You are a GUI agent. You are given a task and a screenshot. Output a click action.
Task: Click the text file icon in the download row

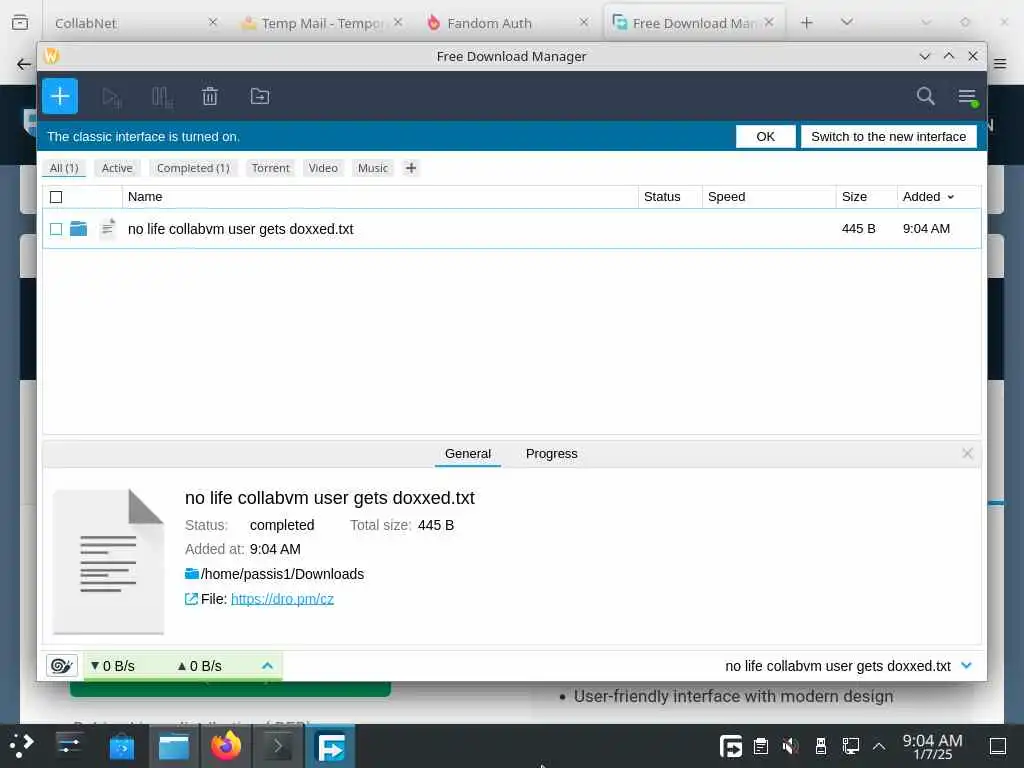click(x=108, y=229)
